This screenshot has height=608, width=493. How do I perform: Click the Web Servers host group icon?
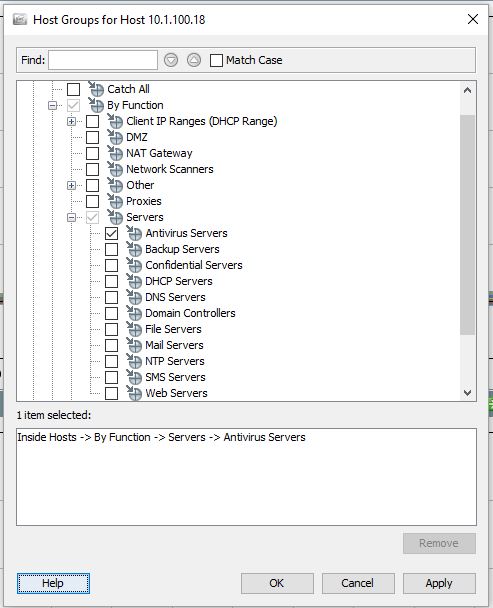click(x=134, y=393)
